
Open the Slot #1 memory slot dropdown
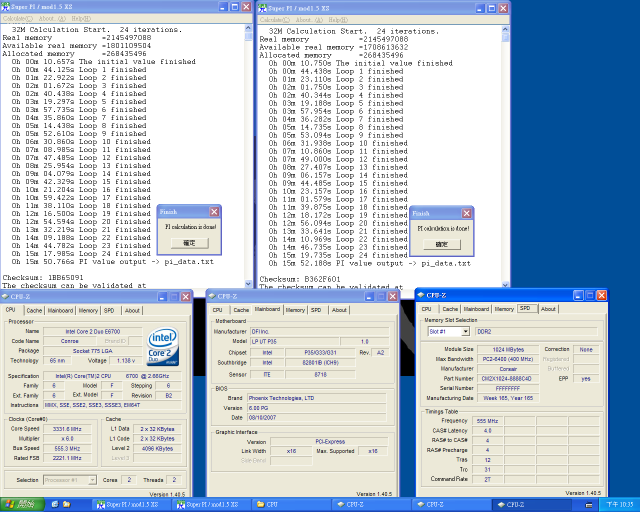pos(465,332)
